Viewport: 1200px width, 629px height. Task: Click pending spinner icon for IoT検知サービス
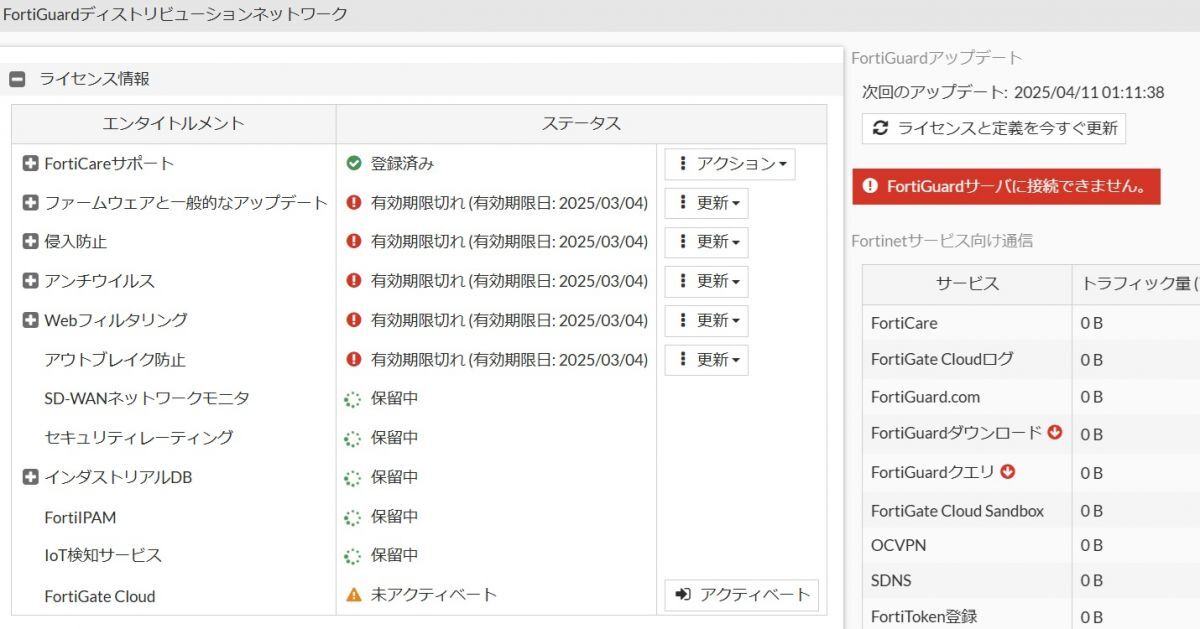pos(353,556)
